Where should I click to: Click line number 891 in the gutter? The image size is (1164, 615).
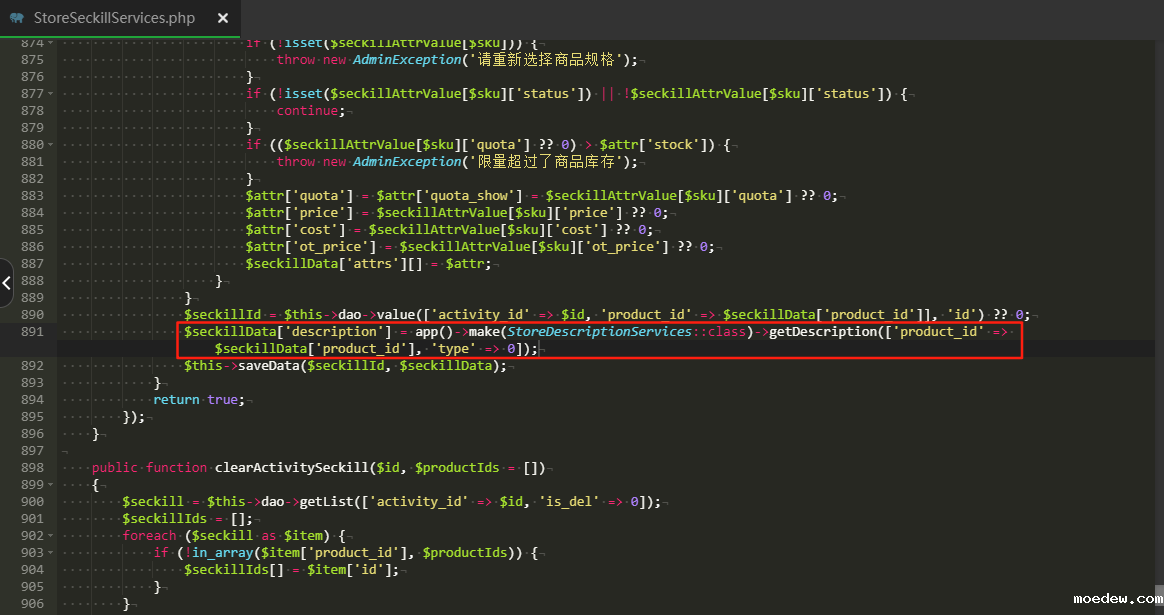pos(31,332)
